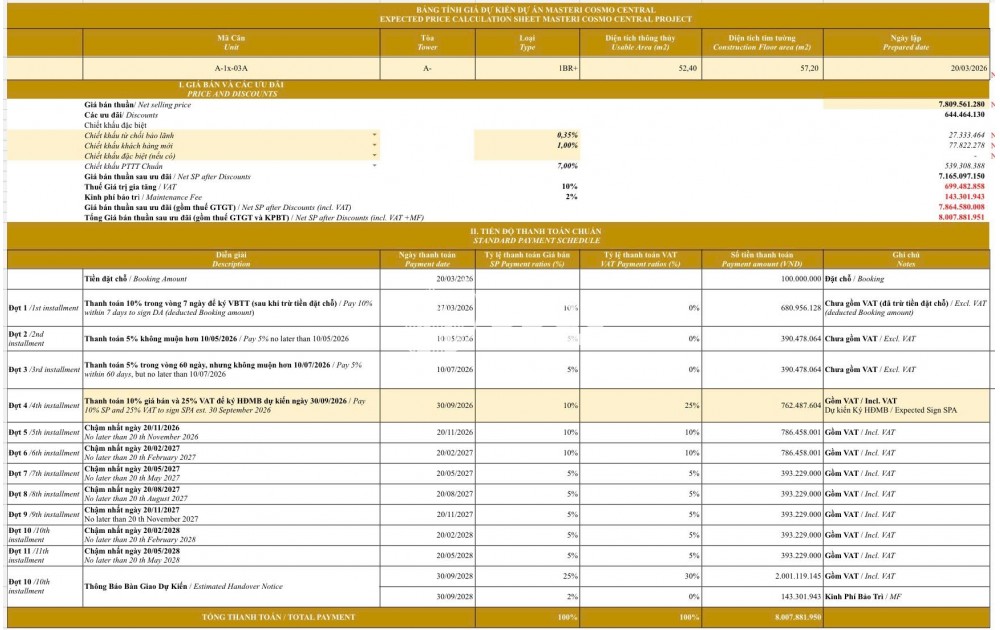Open dropdown for Chiết khấu từ chối bảo lãnh
1000x630 pixels.
click(x=374, y=135)
